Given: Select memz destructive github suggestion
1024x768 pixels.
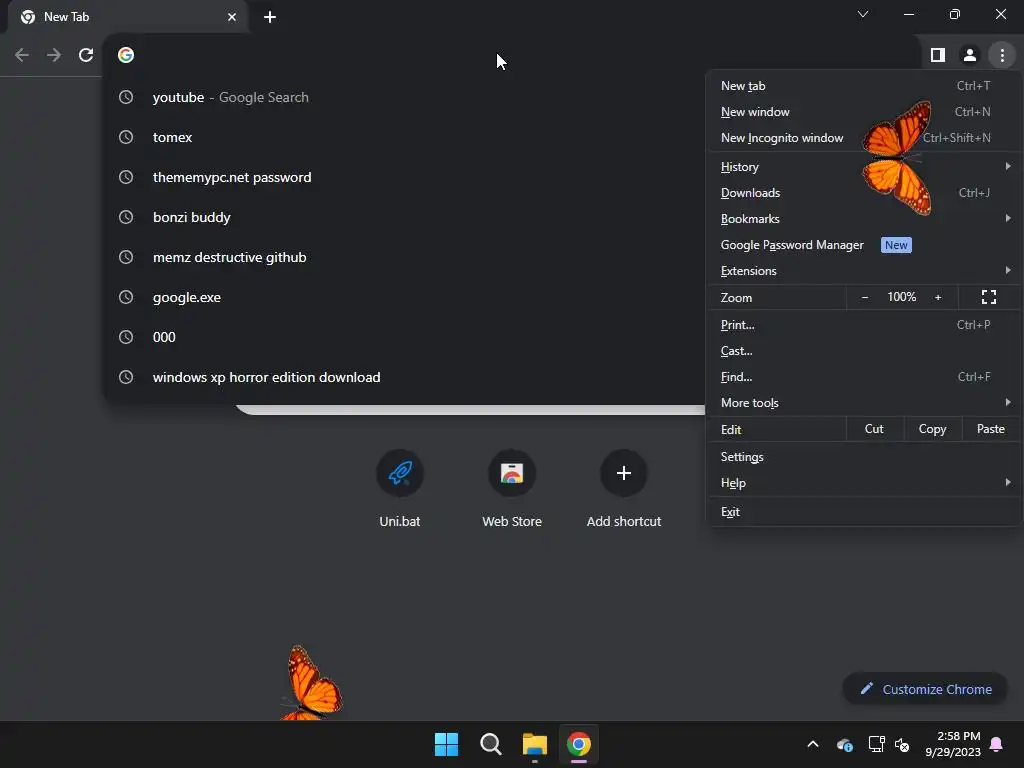Looking at the screenshot, I should pos(405,257).
